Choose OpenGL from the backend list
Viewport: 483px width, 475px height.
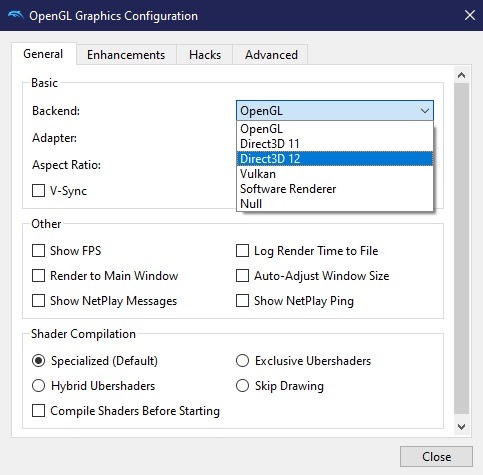(x=335, y=129)
